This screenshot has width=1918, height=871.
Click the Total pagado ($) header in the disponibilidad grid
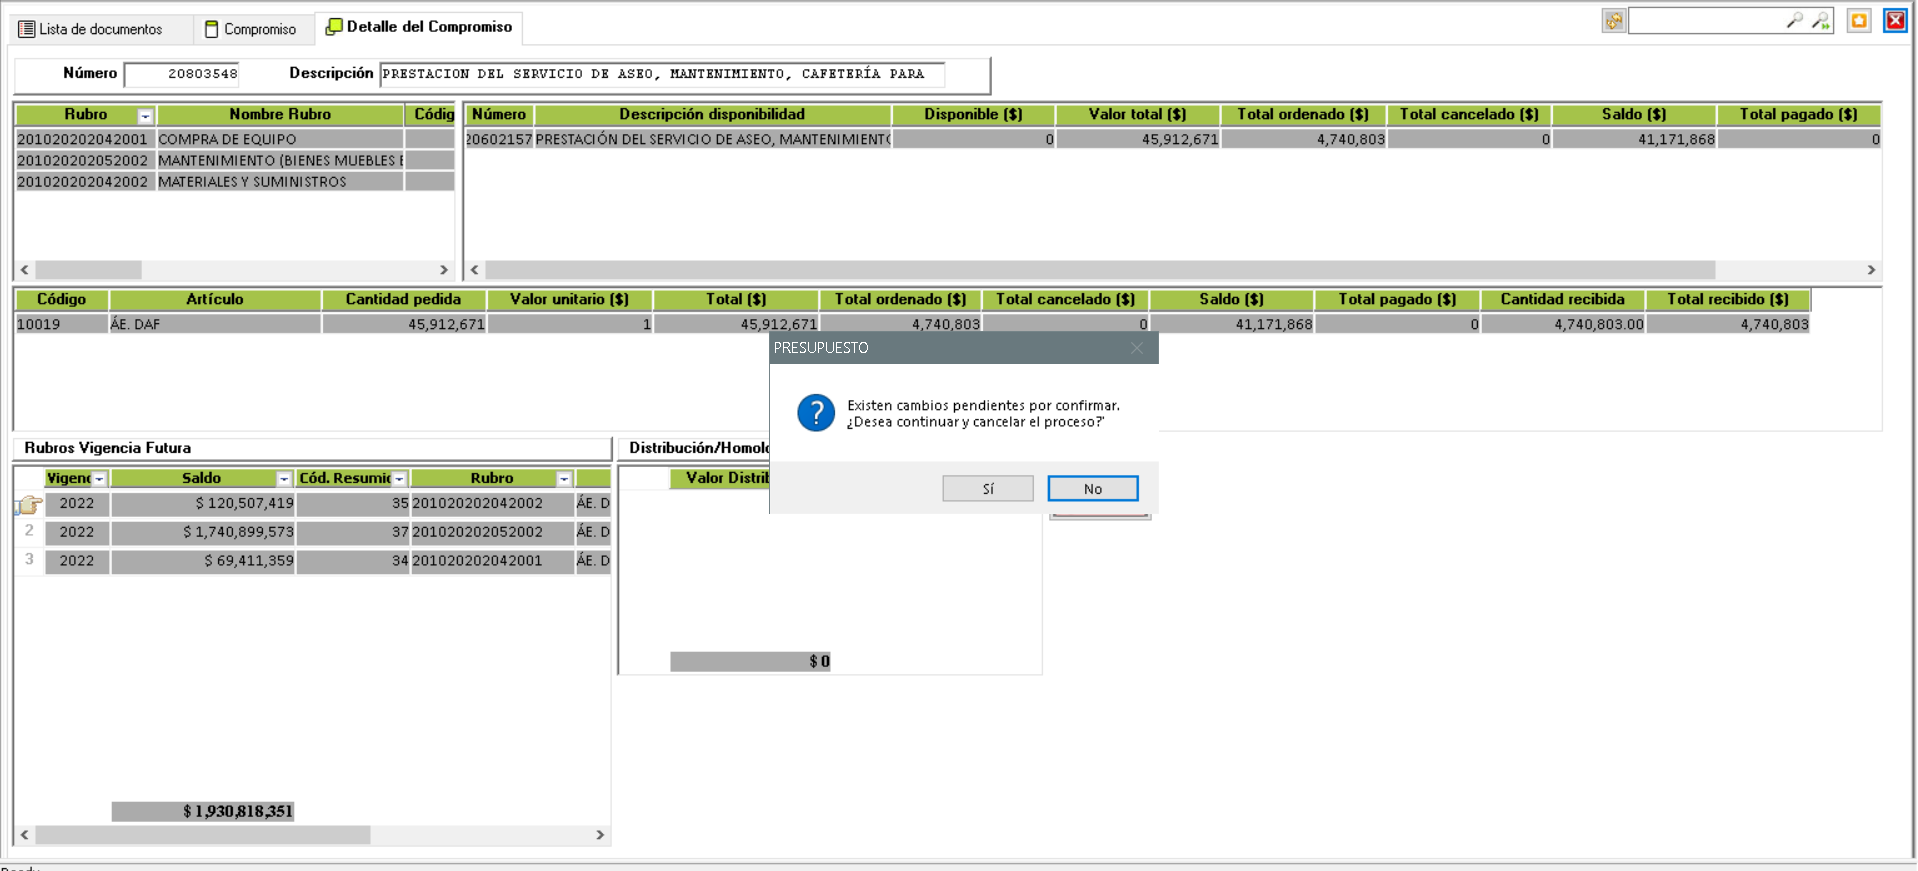pyautogui.click(x=1798, y=115)
